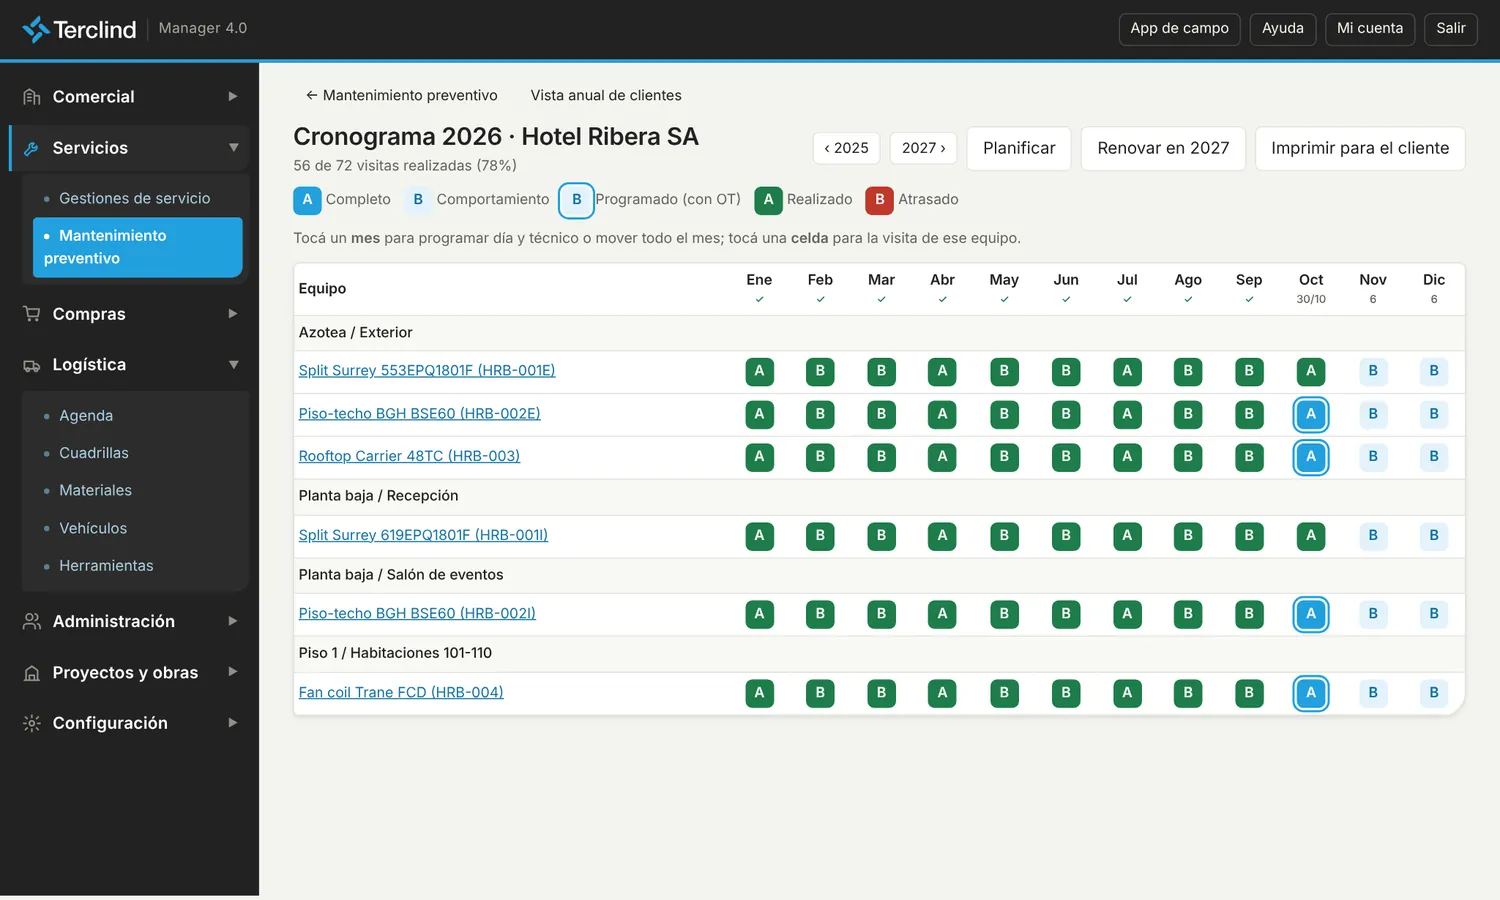Click the Nov month column header
1500x900 pixels.
point(1373,289)
